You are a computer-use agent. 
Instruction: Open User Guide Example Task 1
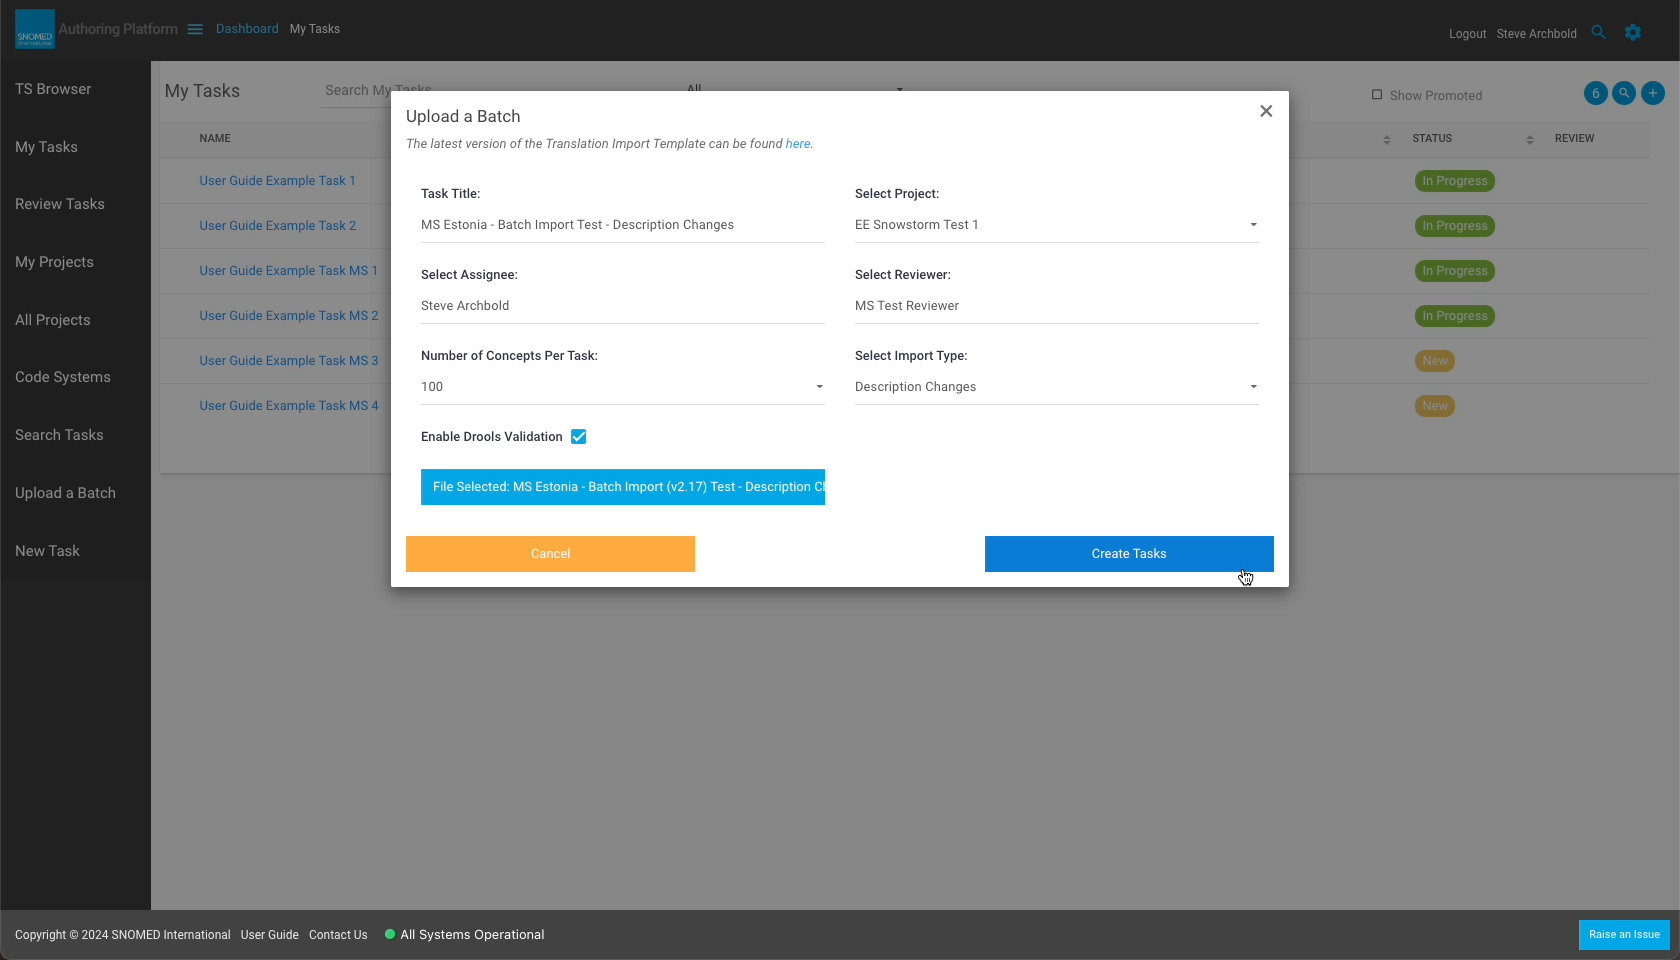(x=277, y=181)
